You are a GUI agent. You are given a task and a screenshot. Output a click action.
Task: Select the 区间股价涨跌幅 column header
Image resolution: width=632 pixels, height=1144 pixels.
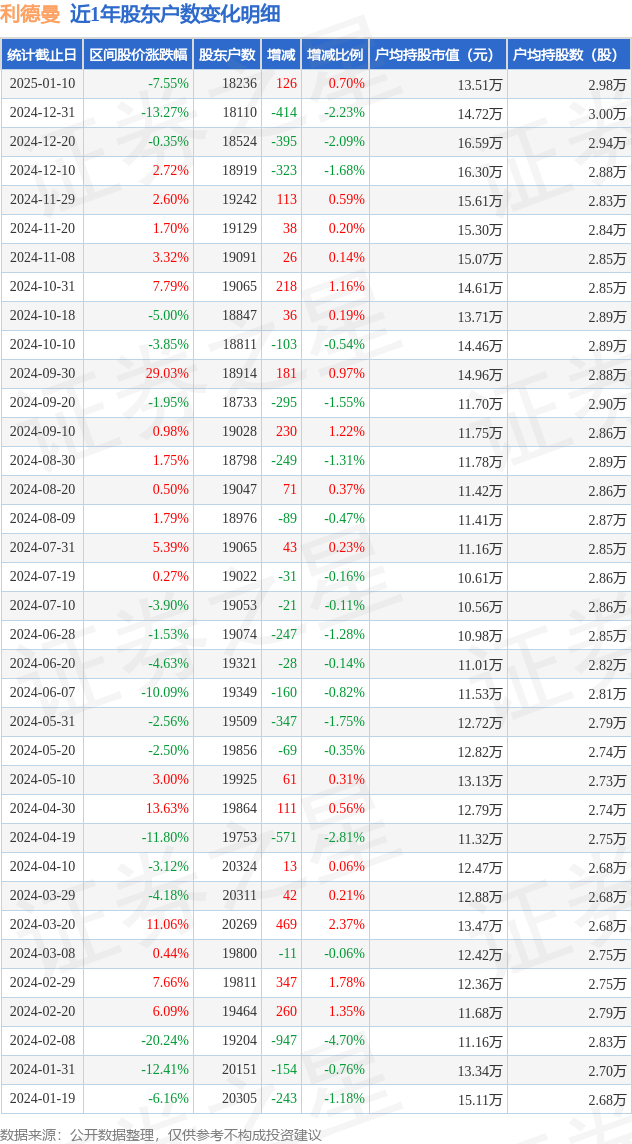coord(138,54)
